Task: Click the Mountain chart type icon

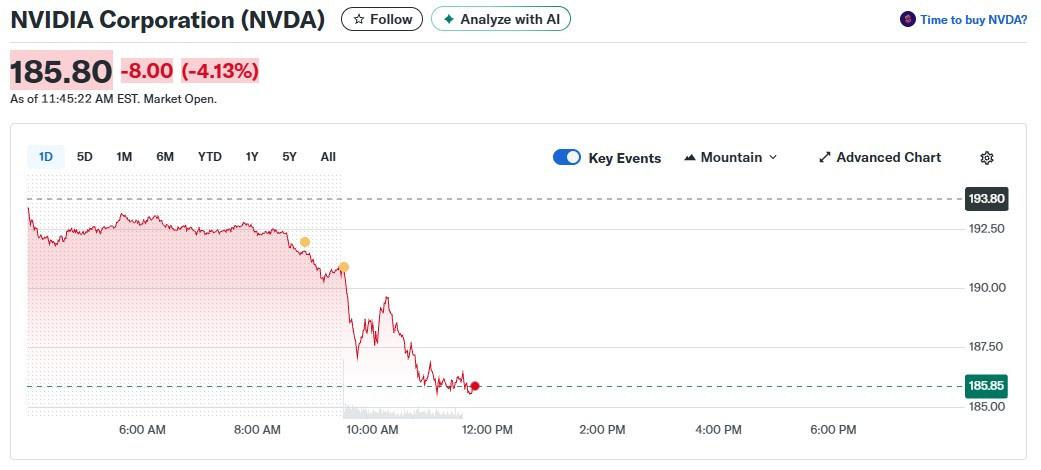Action: [690, 158]
